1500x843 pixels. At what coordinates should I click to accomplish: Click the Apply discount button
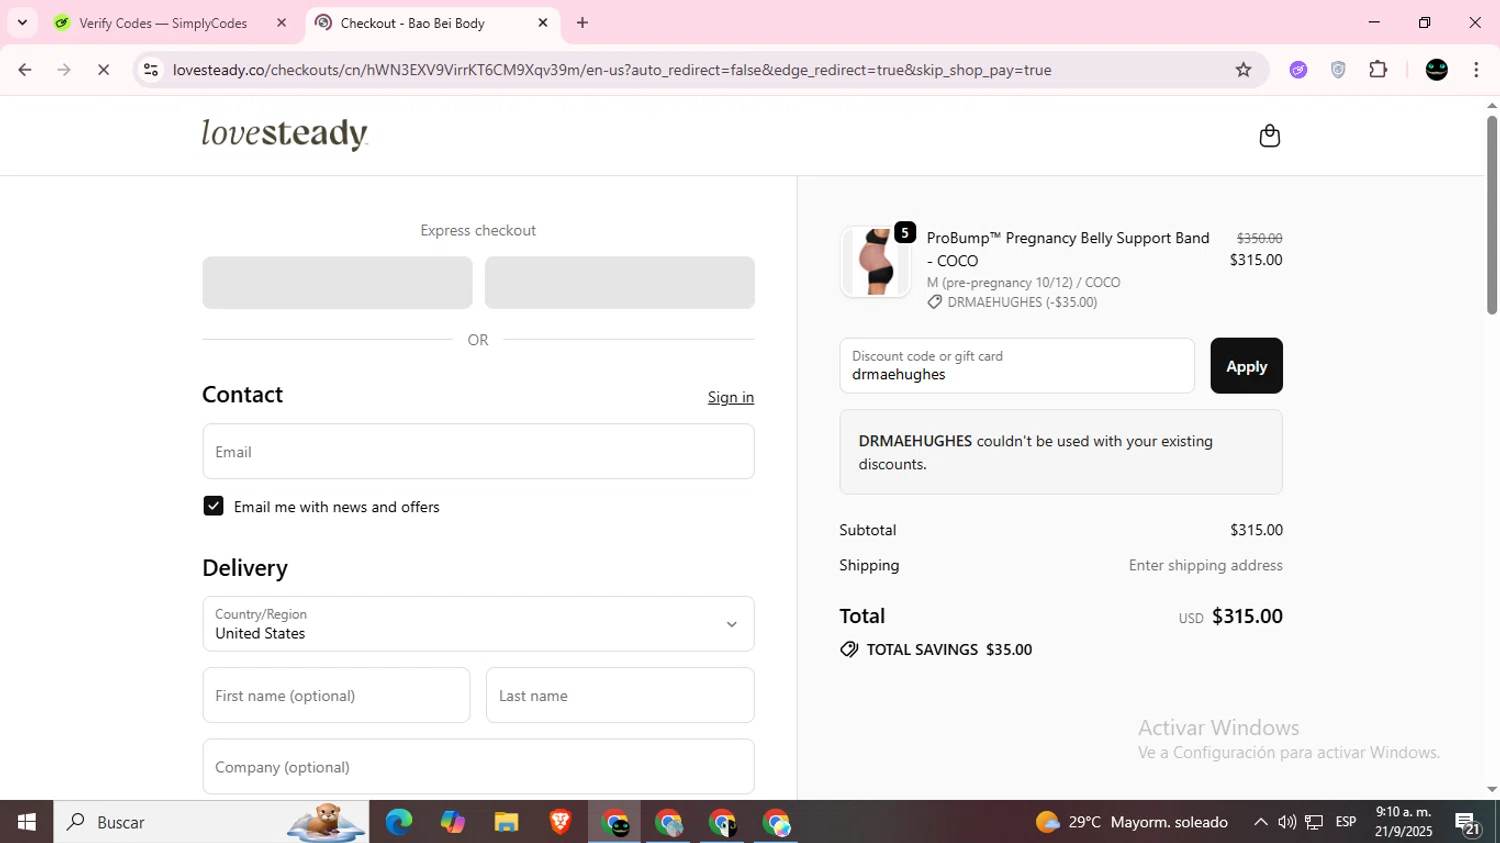coord(1246,366)
